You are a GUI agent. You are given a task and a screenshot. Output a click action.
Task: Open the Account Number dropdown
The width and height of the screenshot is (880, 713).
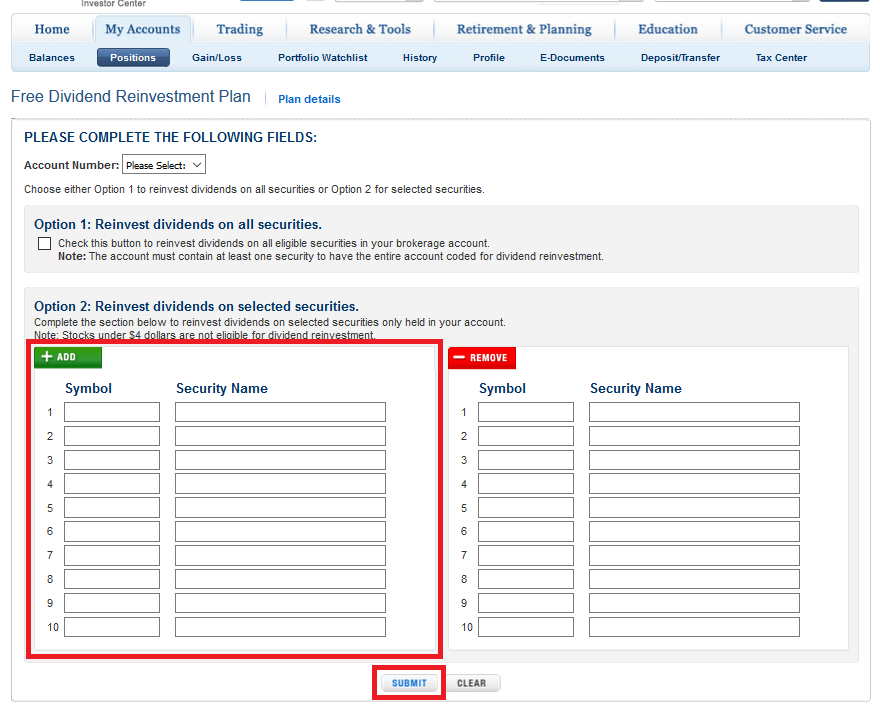163,165
